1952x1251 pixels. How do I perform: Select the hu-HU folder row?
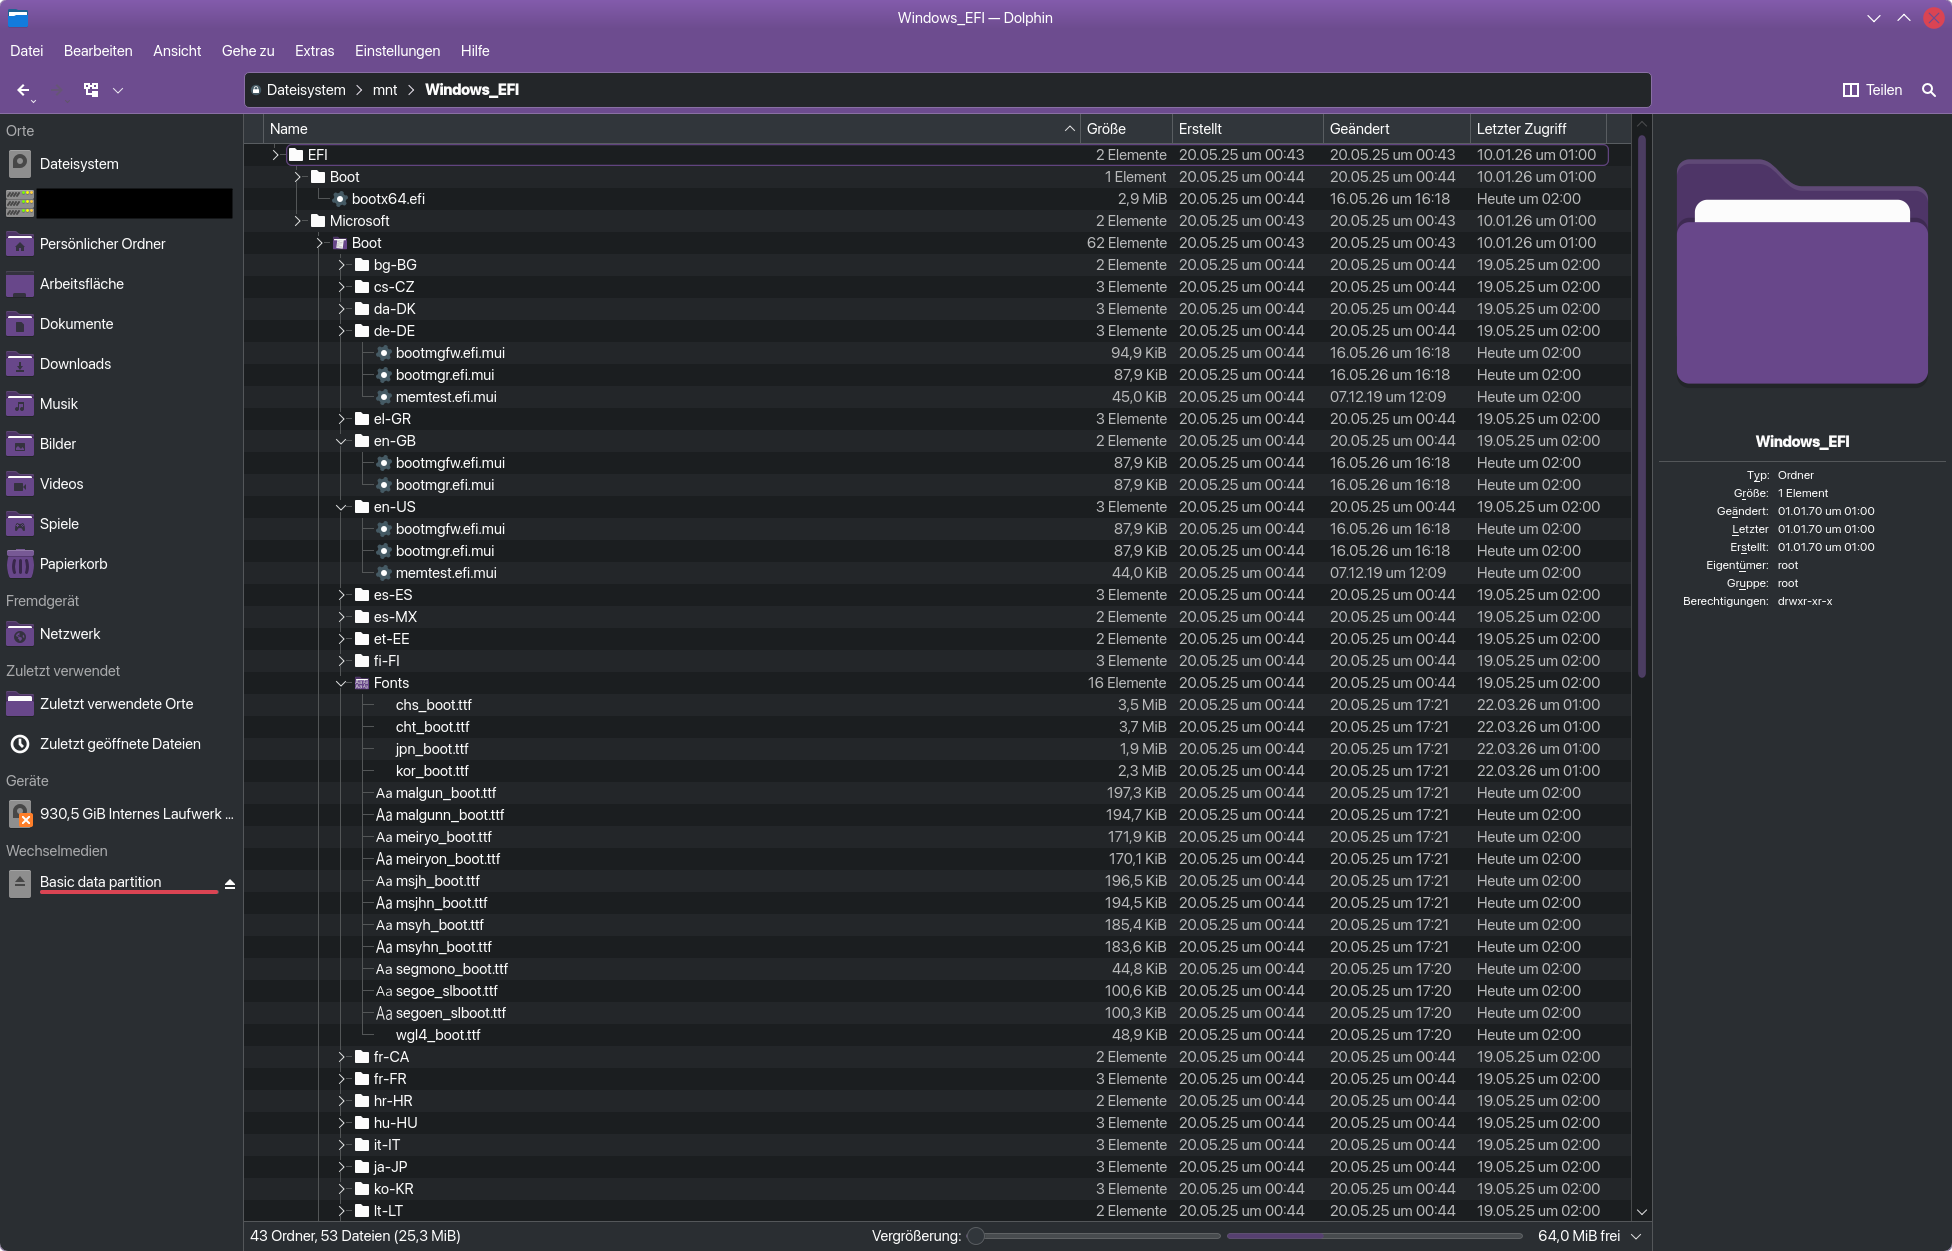[936, 1123]
